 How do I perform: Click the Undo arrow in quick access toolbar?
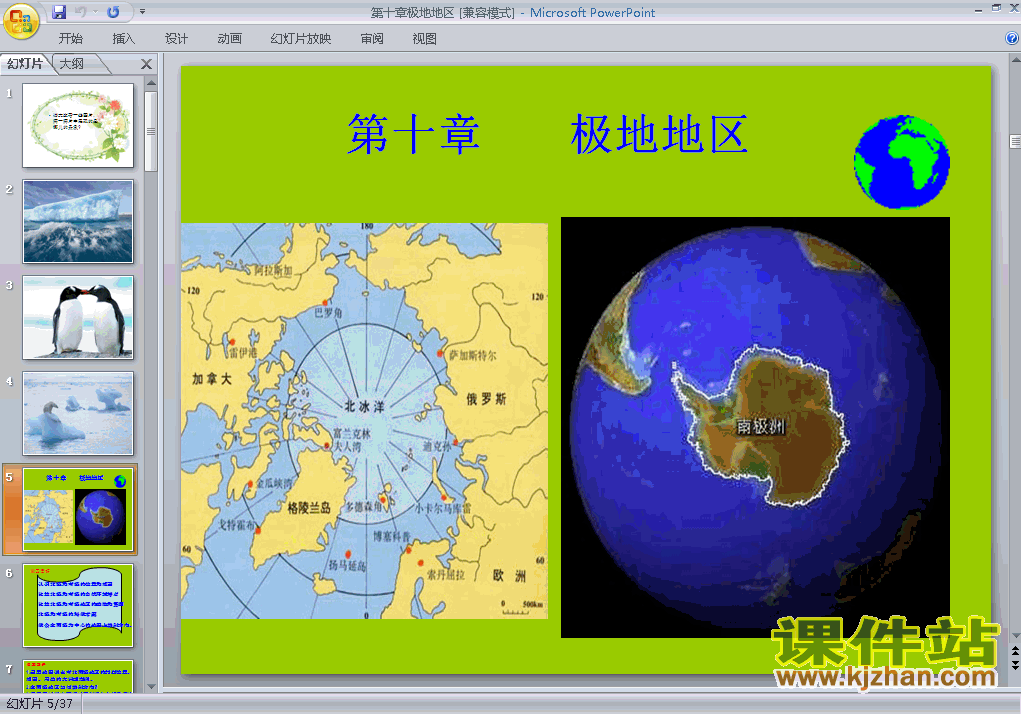coord(81,12)
